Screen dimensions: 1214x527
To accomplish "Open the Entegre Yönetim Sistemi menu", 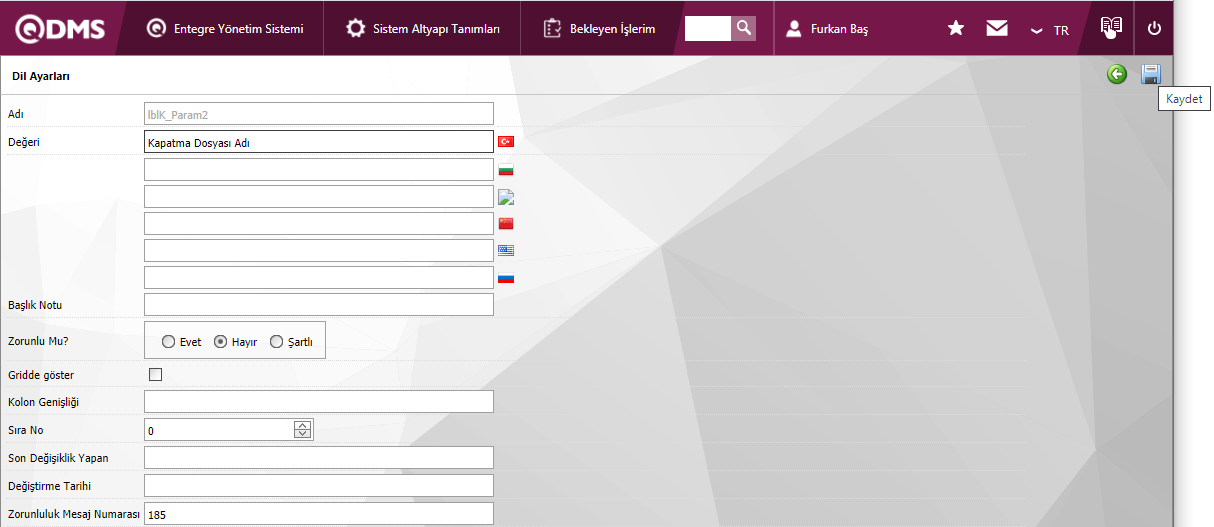I will point(224,29).
